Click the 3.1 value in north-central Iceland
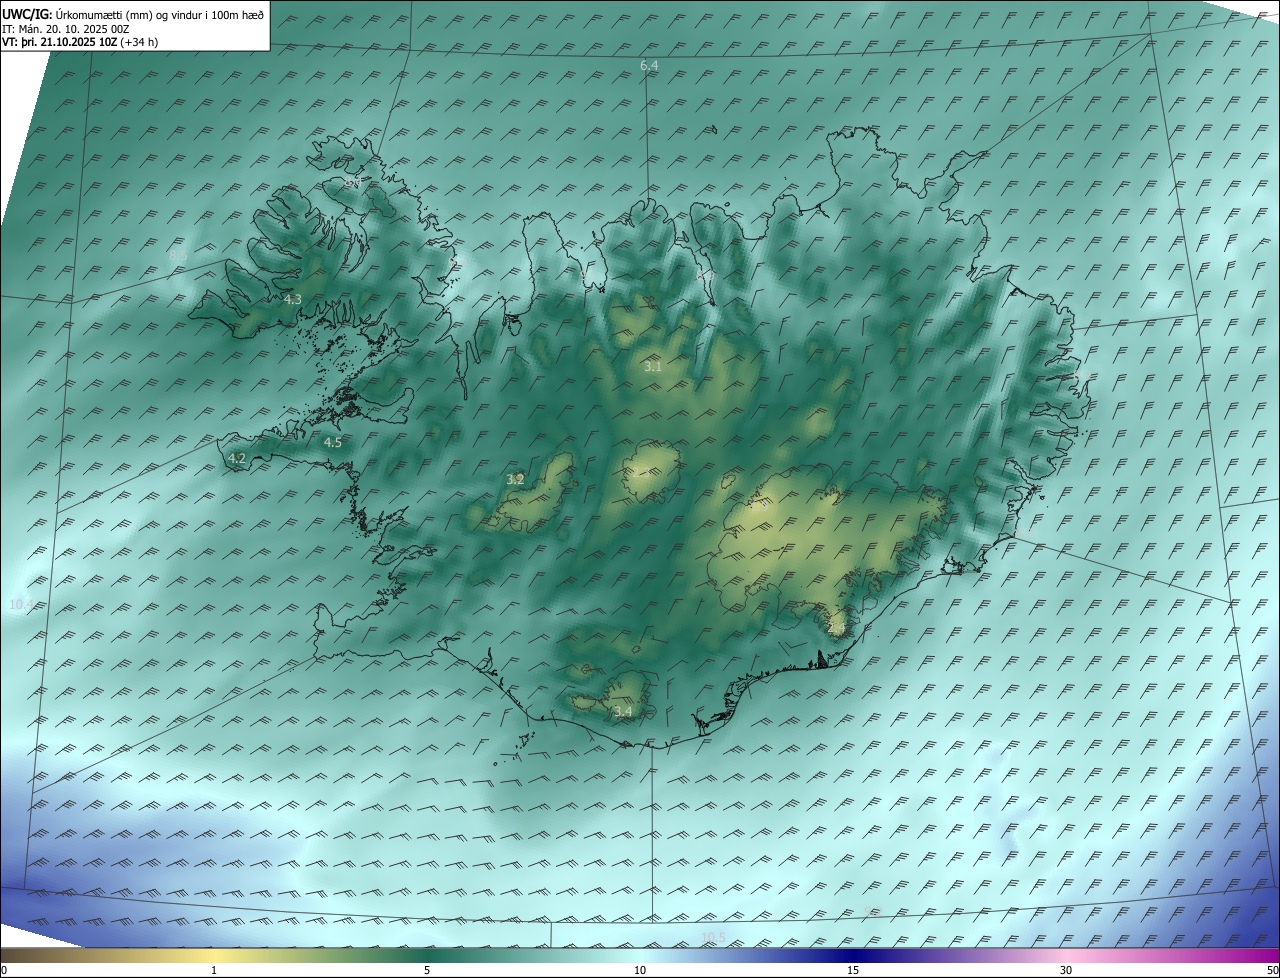 coord(653,367)
